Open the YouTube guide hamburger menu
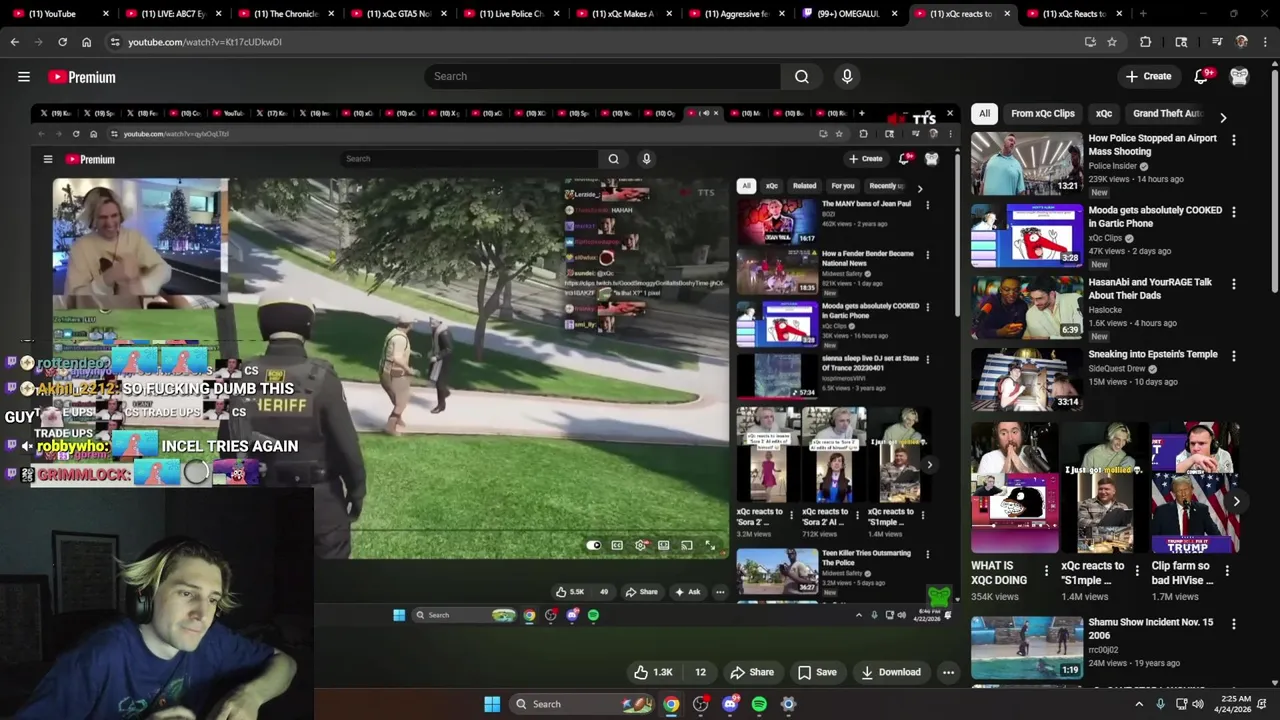The height and width of the screenshot is (720, 1280). tap(24, 77)
